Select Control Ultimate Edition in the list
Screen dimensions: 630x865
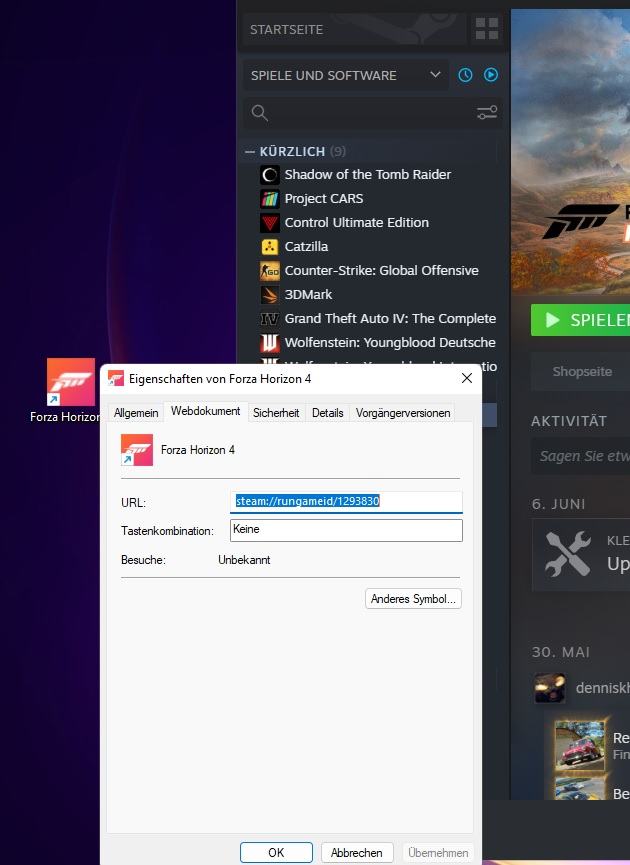(356, 223)
